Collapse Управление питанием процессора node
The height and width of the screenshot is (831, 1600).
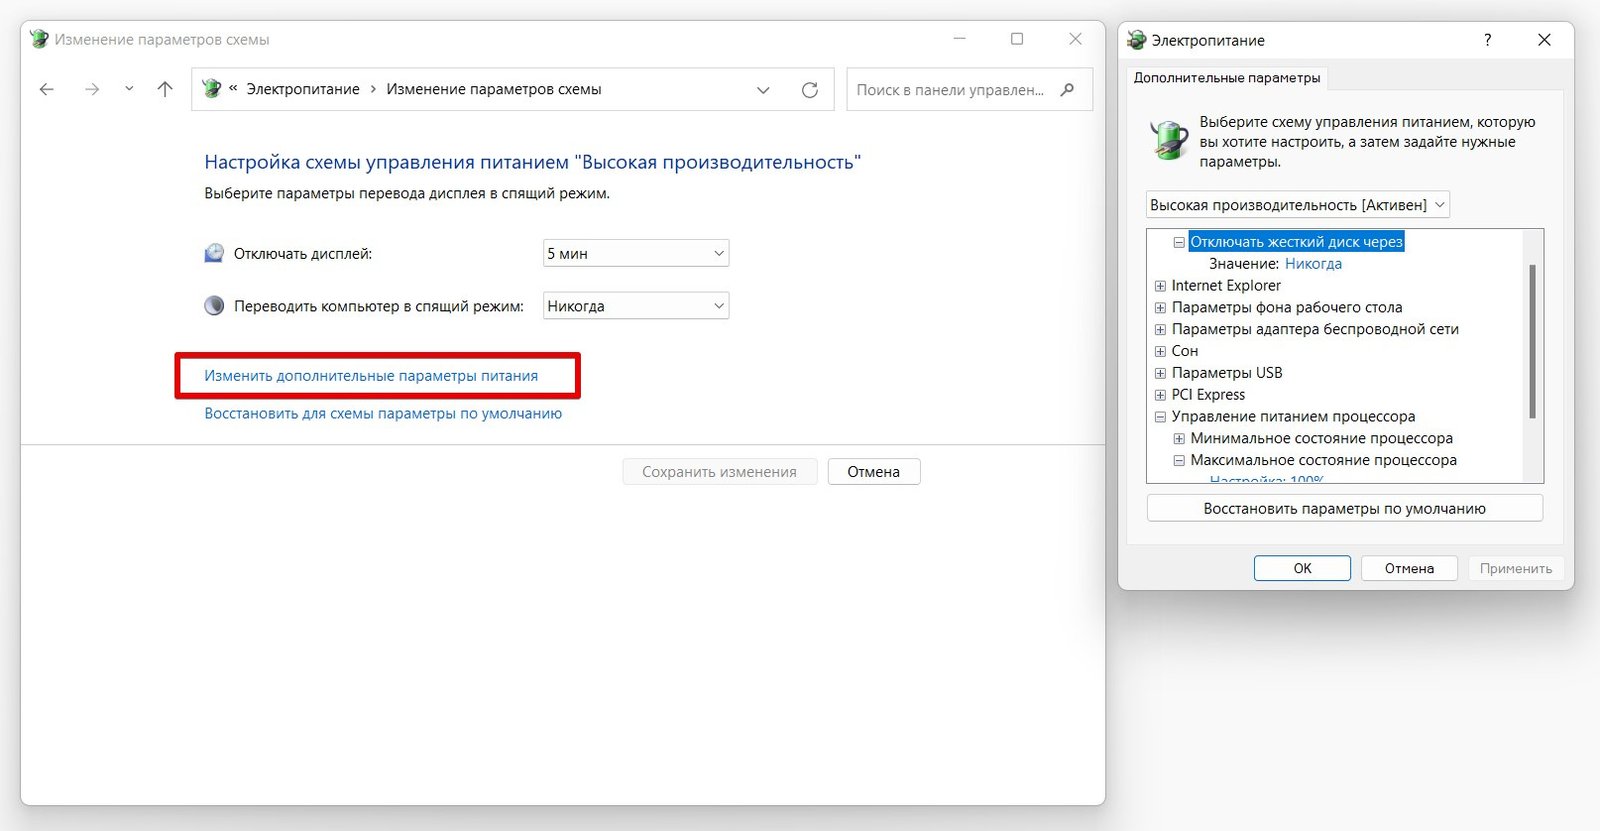pos(1160,417)
